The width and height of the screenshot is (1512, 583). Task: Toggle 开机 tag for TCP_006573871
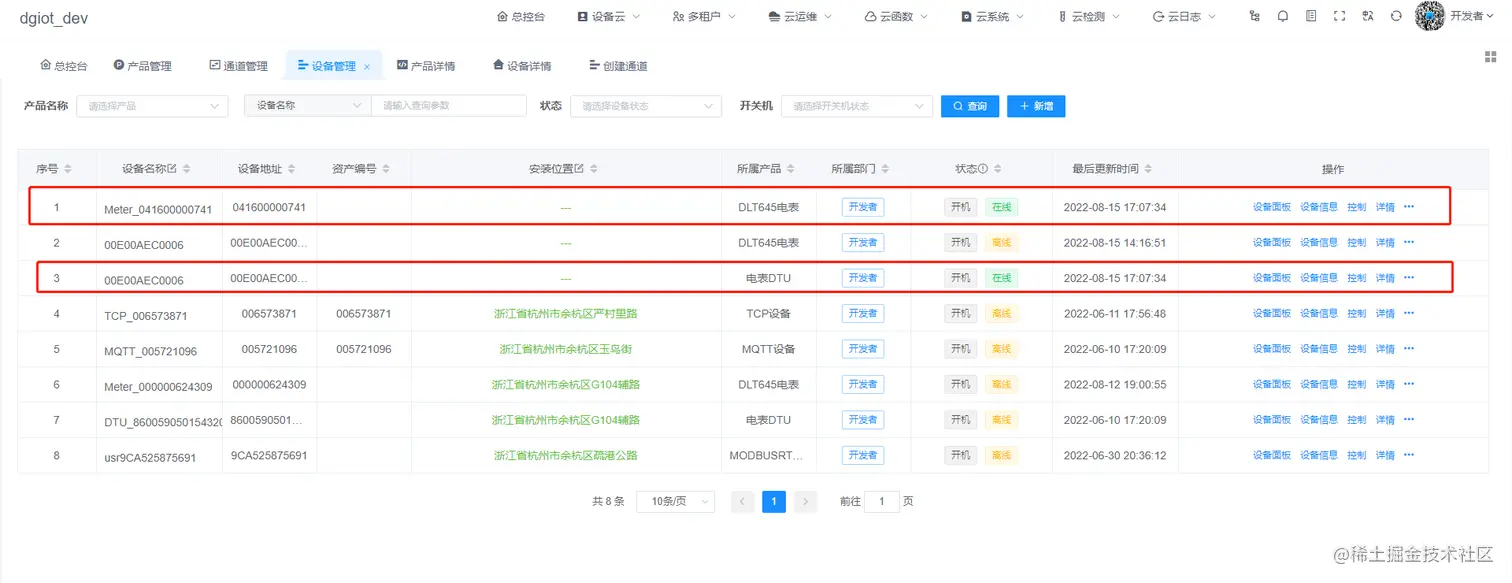[x=960, y=313]
